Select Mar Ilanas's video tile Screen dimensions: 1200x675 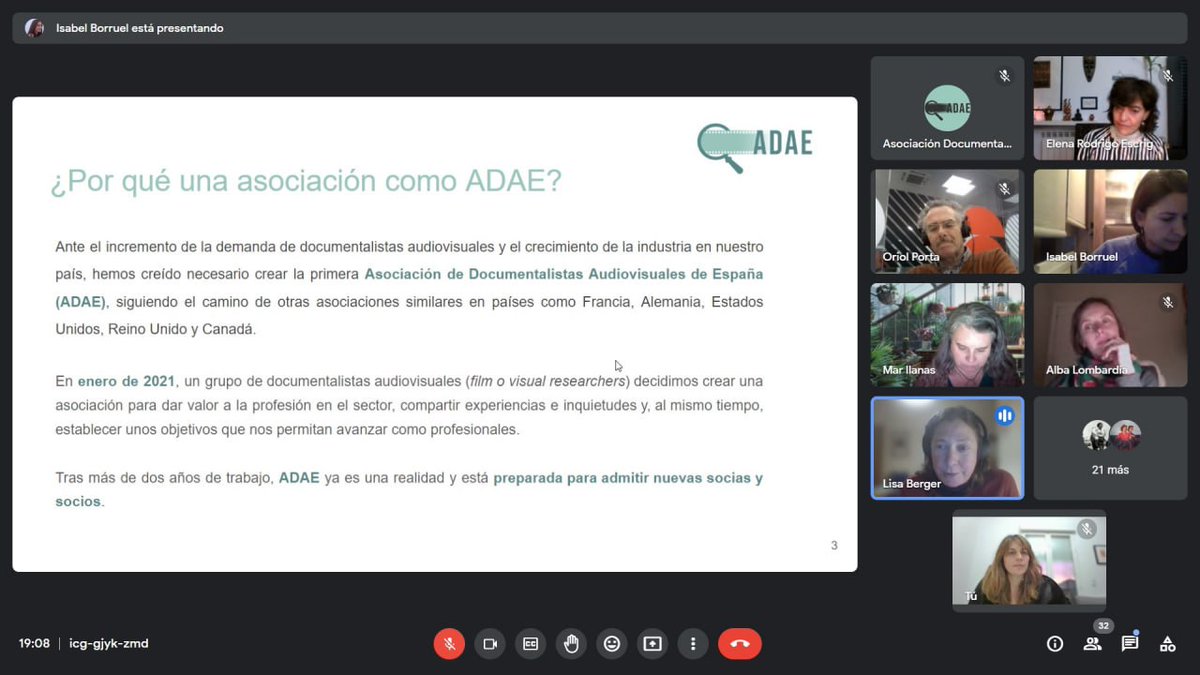click(948, 335)
